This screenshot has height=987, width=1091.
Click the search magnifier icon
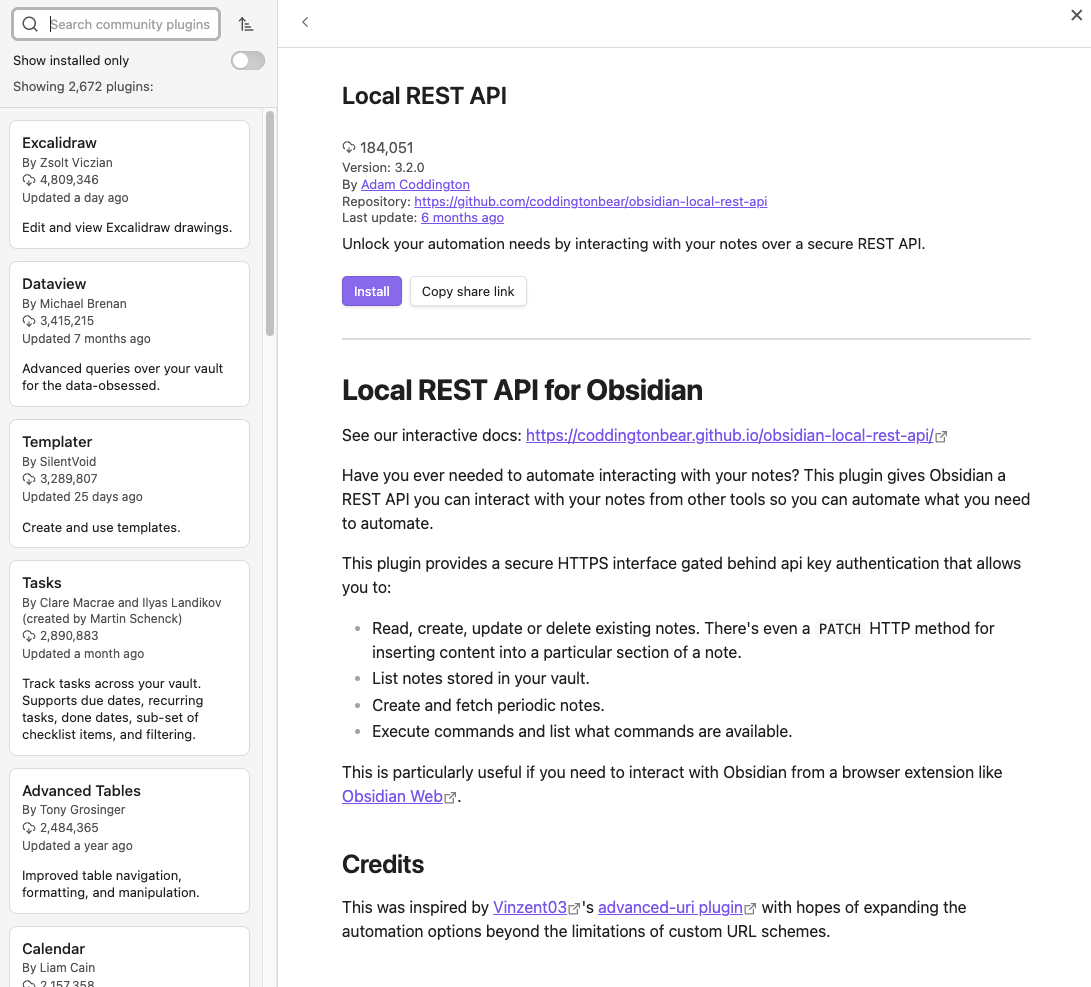(x=31, y=24)
